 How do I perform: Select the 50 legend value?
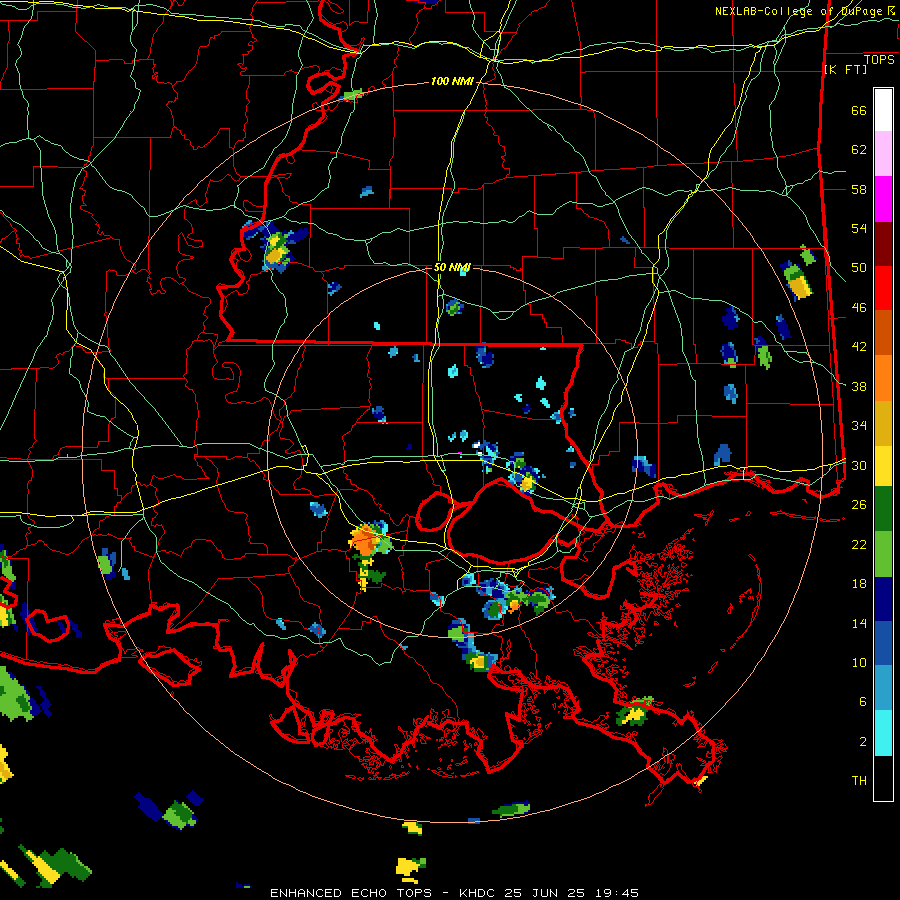coord(859,268)
